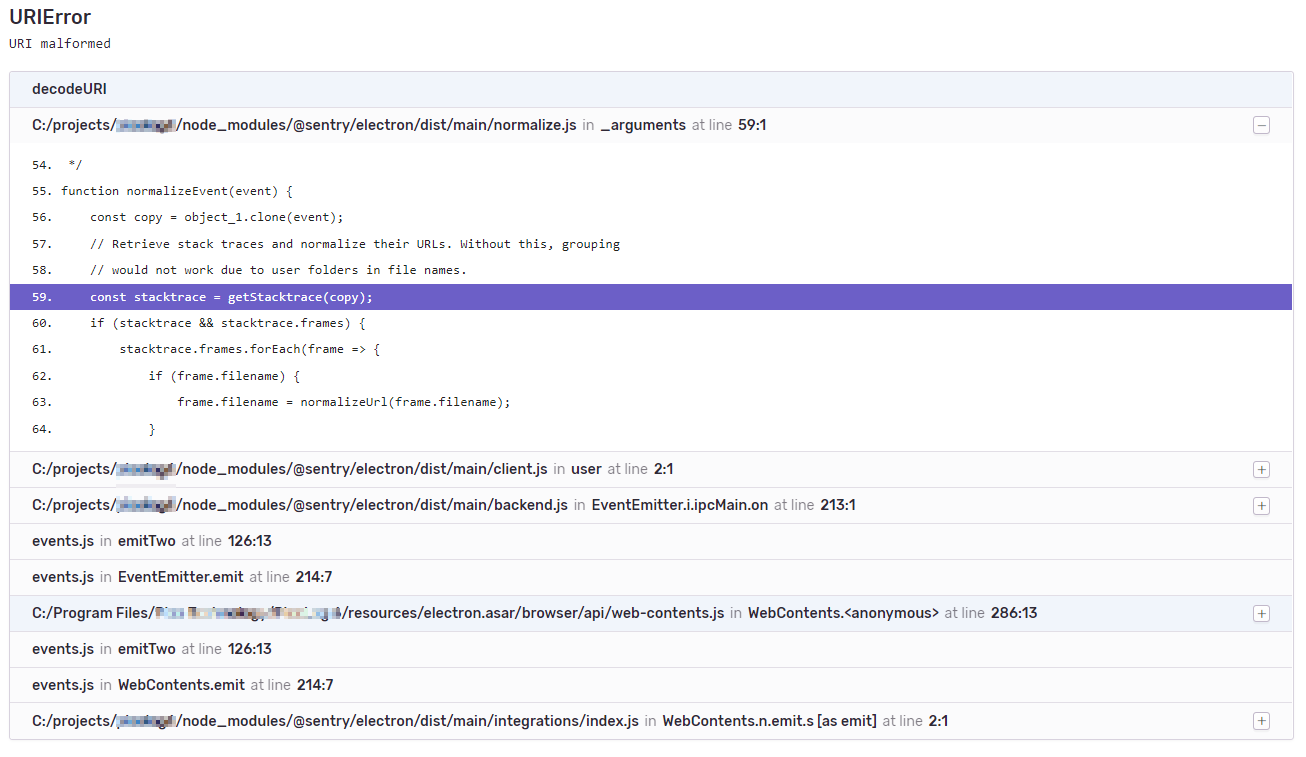The image size is (1306, 757).
Task: Click line 63 of the source code
Action: click(344, 401)
